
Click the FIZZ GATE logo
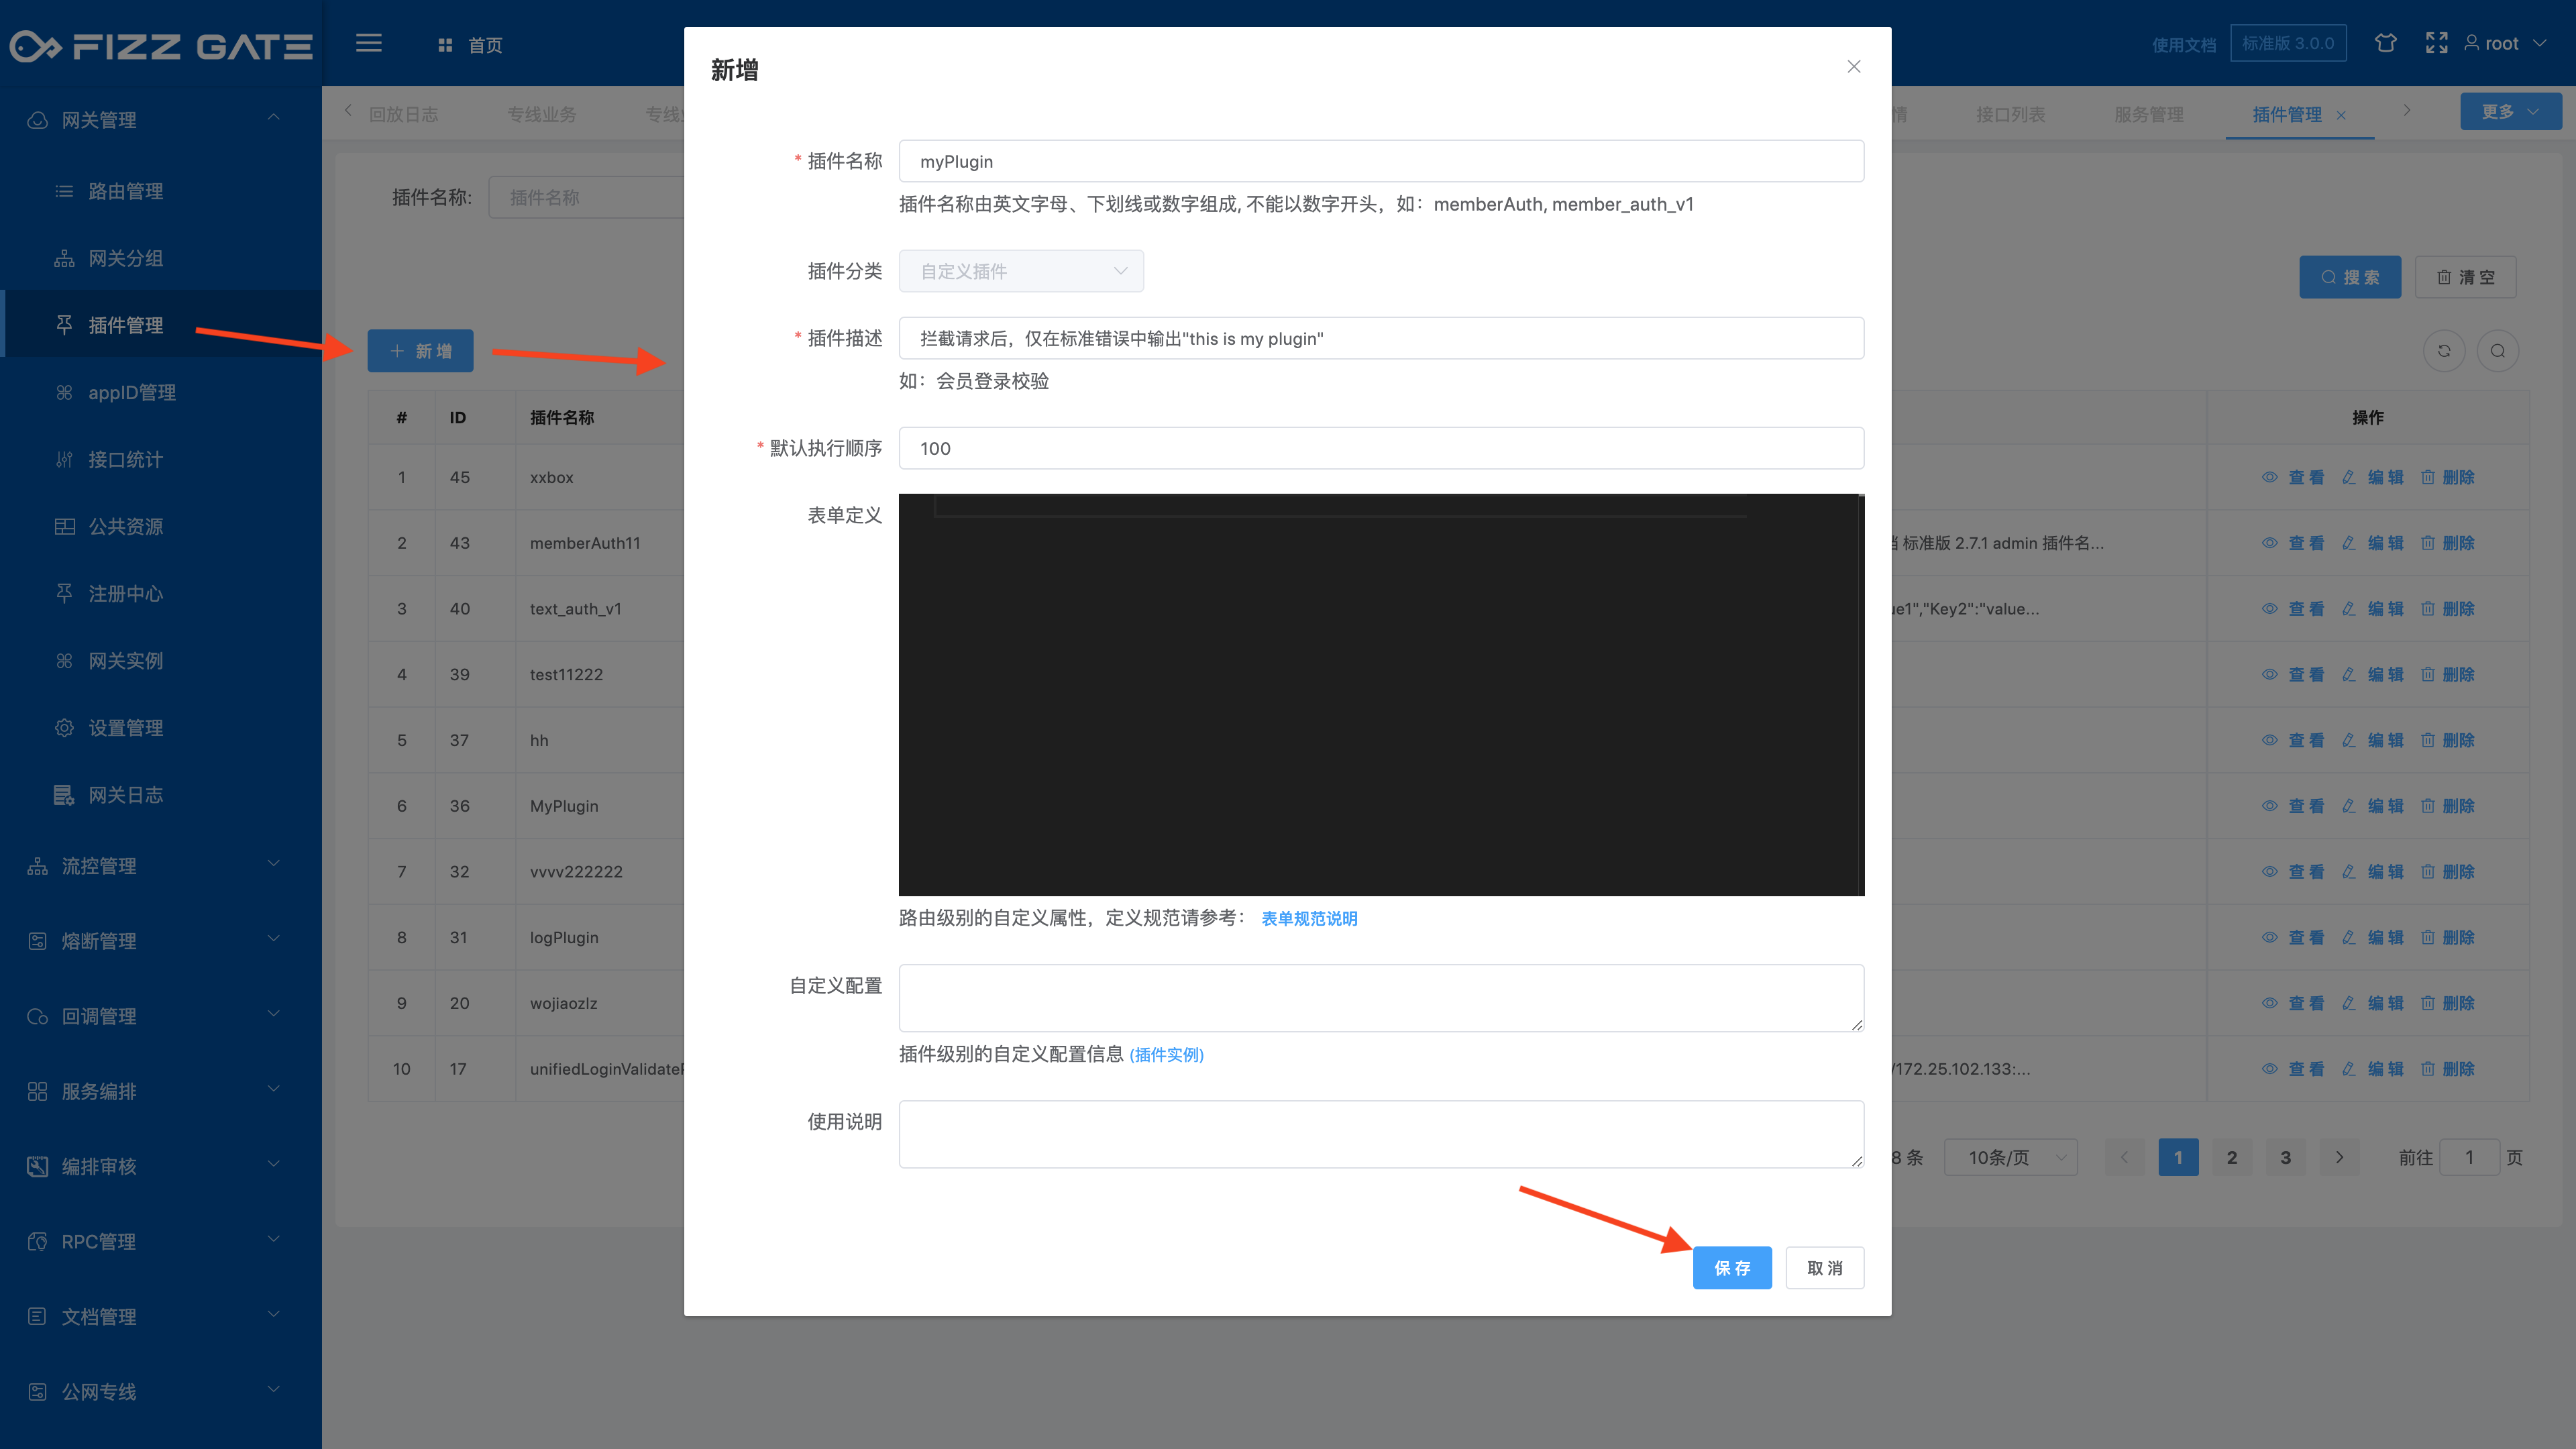(x=161, y=46)
